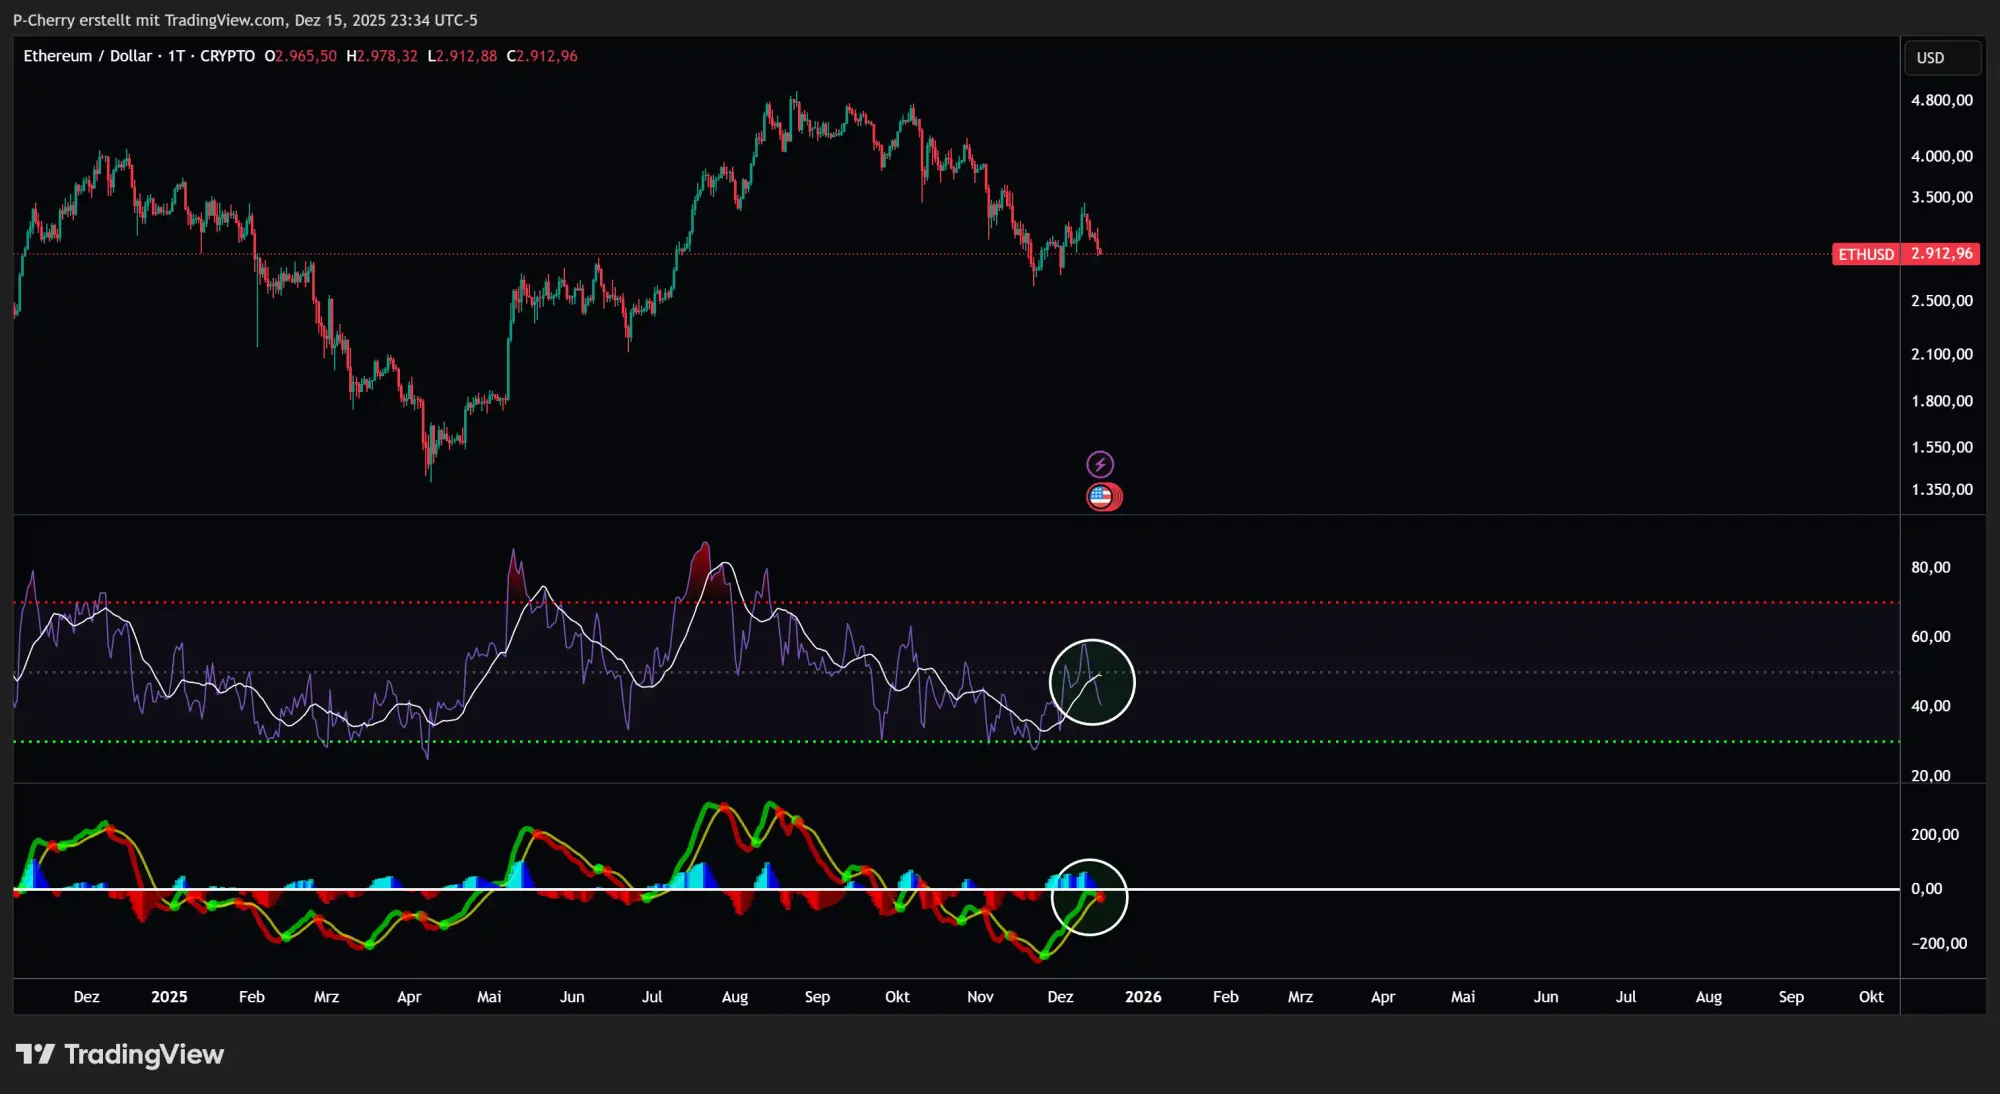
Task: Click the purple lightning bolt event icon
Action: pos(1100,463)
